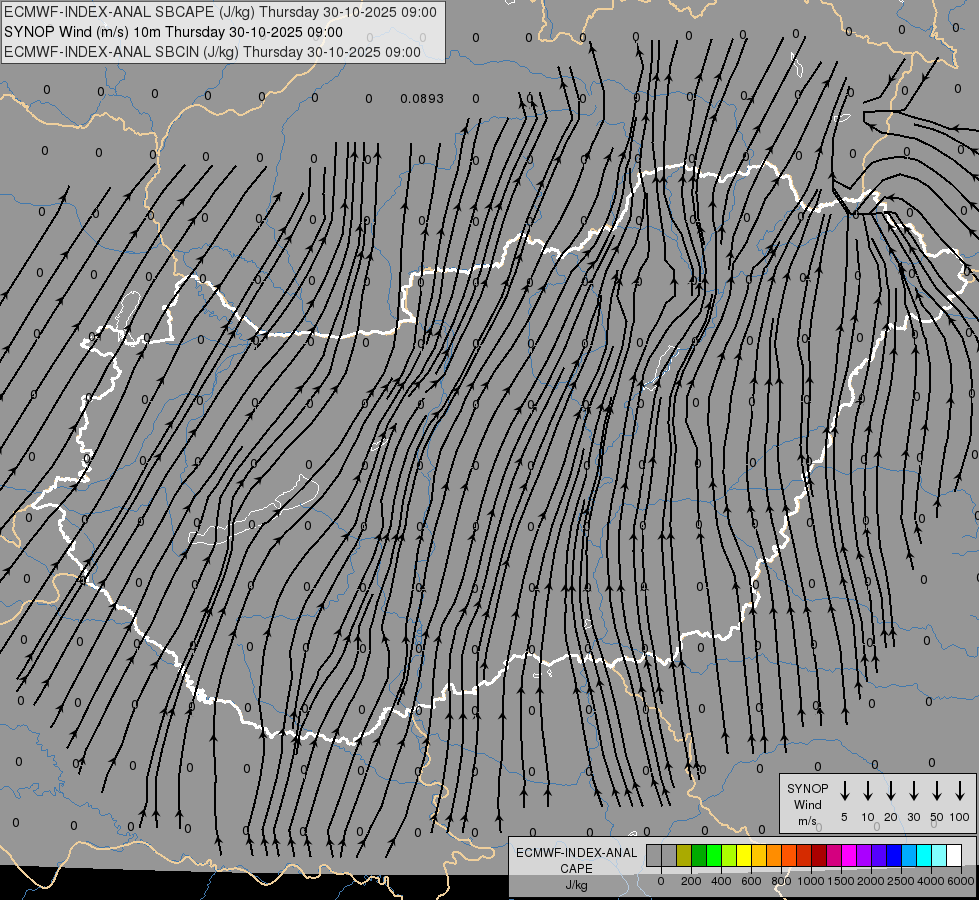Click the ECMWF-INDEX-ANAL SBCIN title line
The image size is (979, 900).
[212, 51]
